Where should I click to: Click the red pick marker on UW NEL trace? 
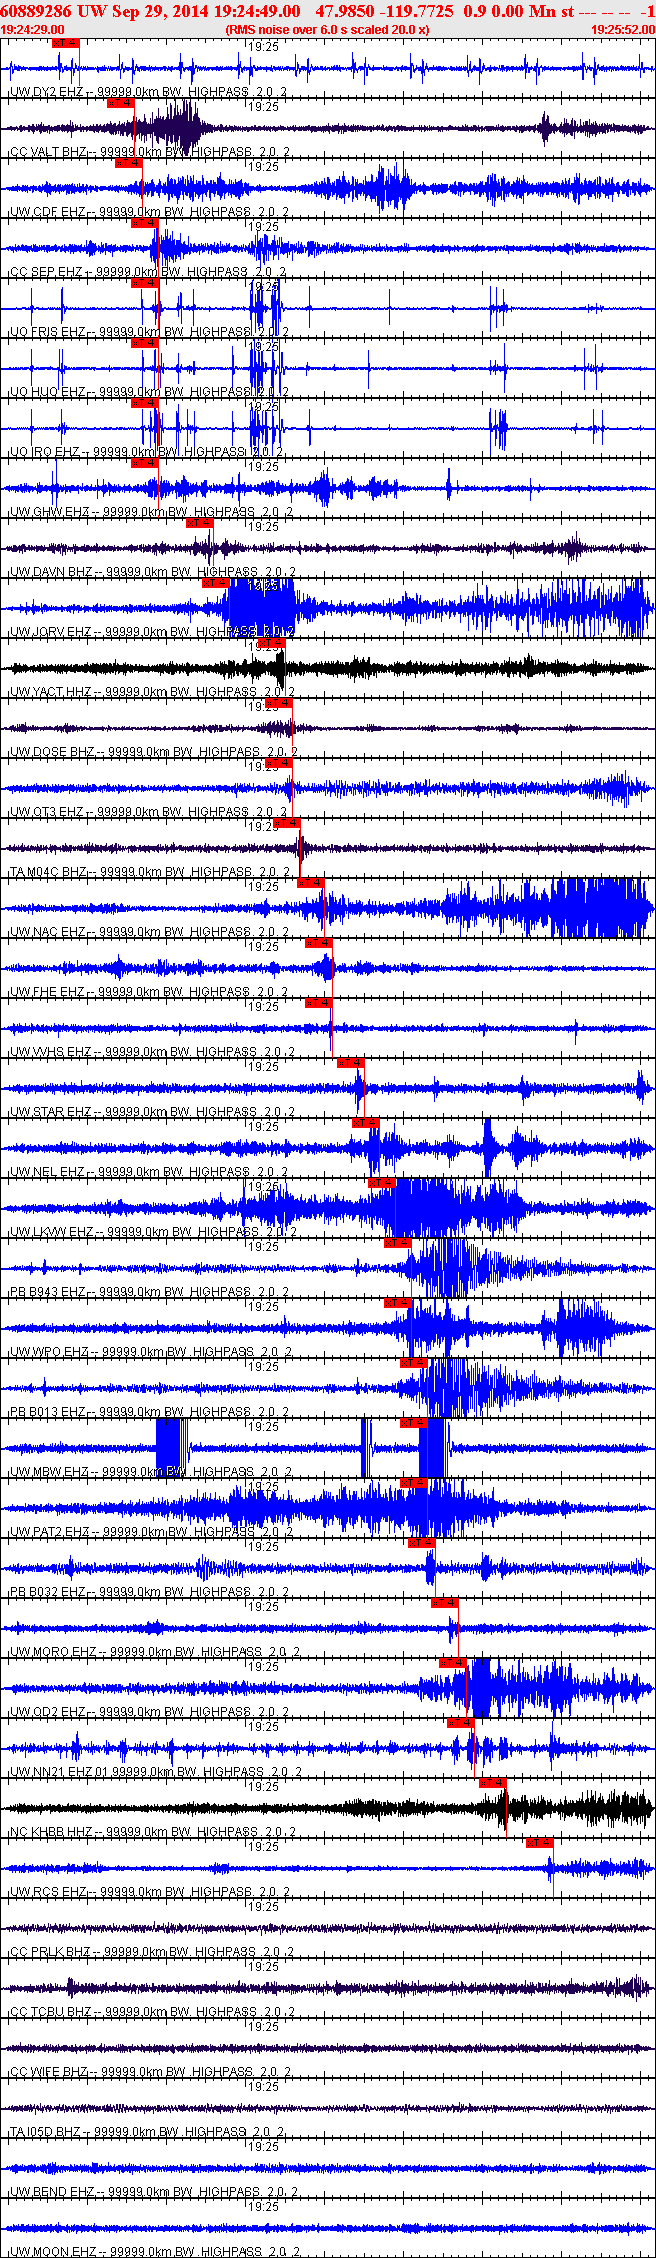pyautogui.click(x=366, y=1123)
